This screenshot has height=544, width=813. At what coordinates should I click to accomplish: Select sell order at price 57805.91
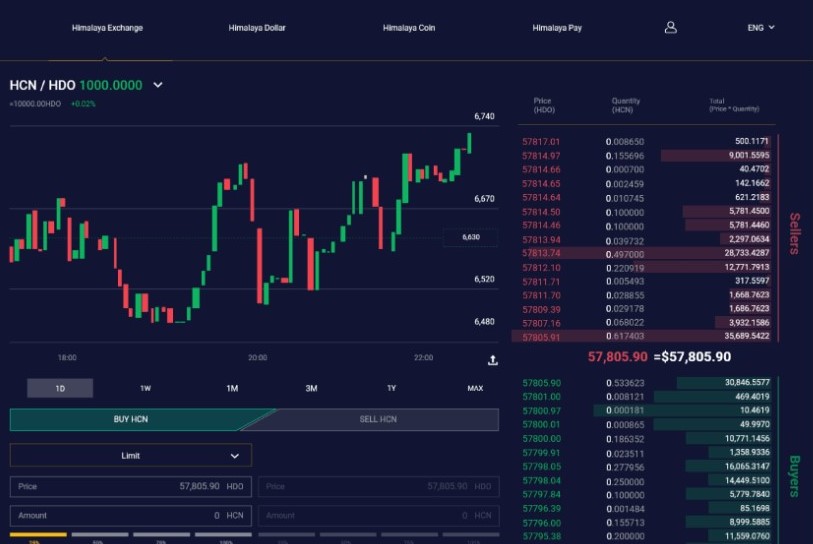click(x=642, y=337)
